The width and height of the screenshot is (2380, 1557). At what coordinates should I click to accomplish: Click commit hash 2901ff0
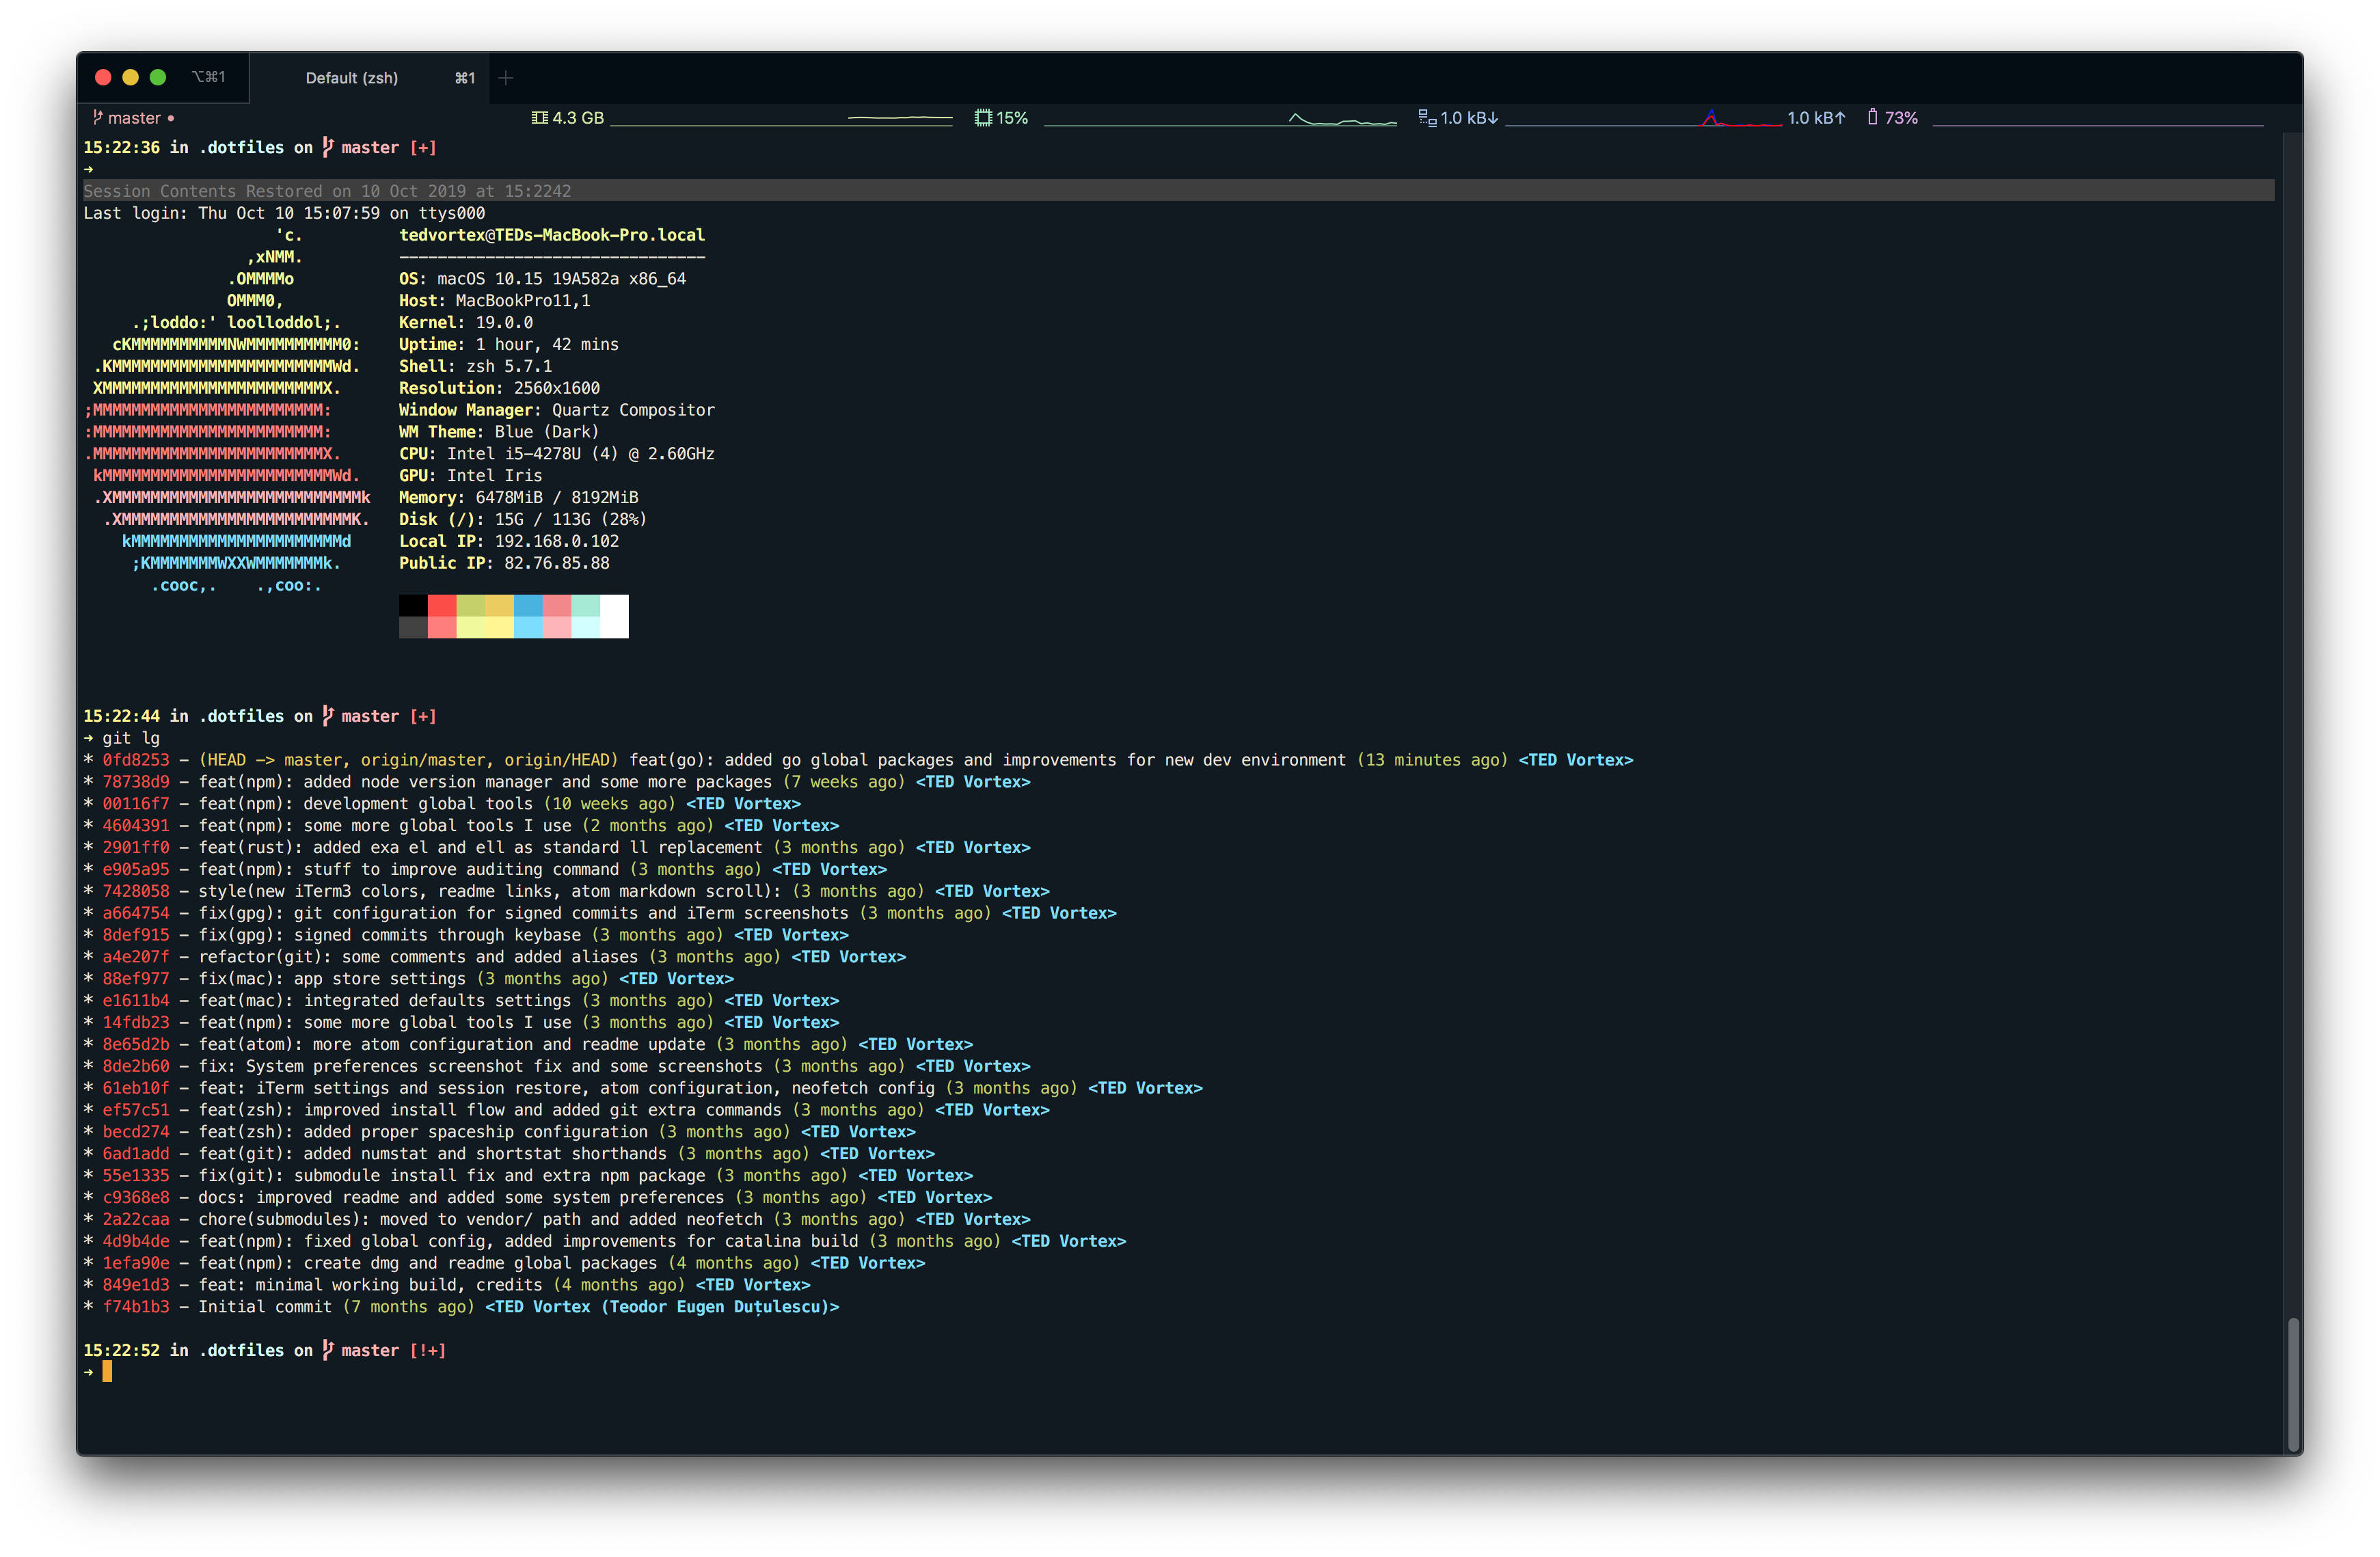[136, 848]
